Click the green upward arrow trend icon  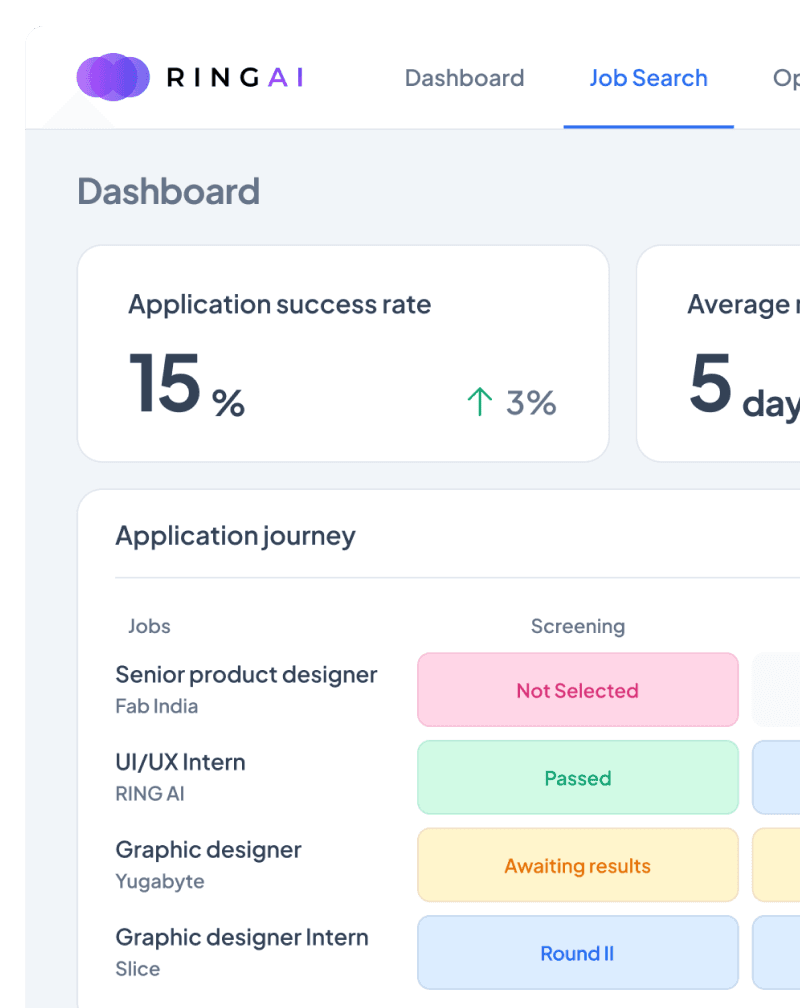[480, 402]
